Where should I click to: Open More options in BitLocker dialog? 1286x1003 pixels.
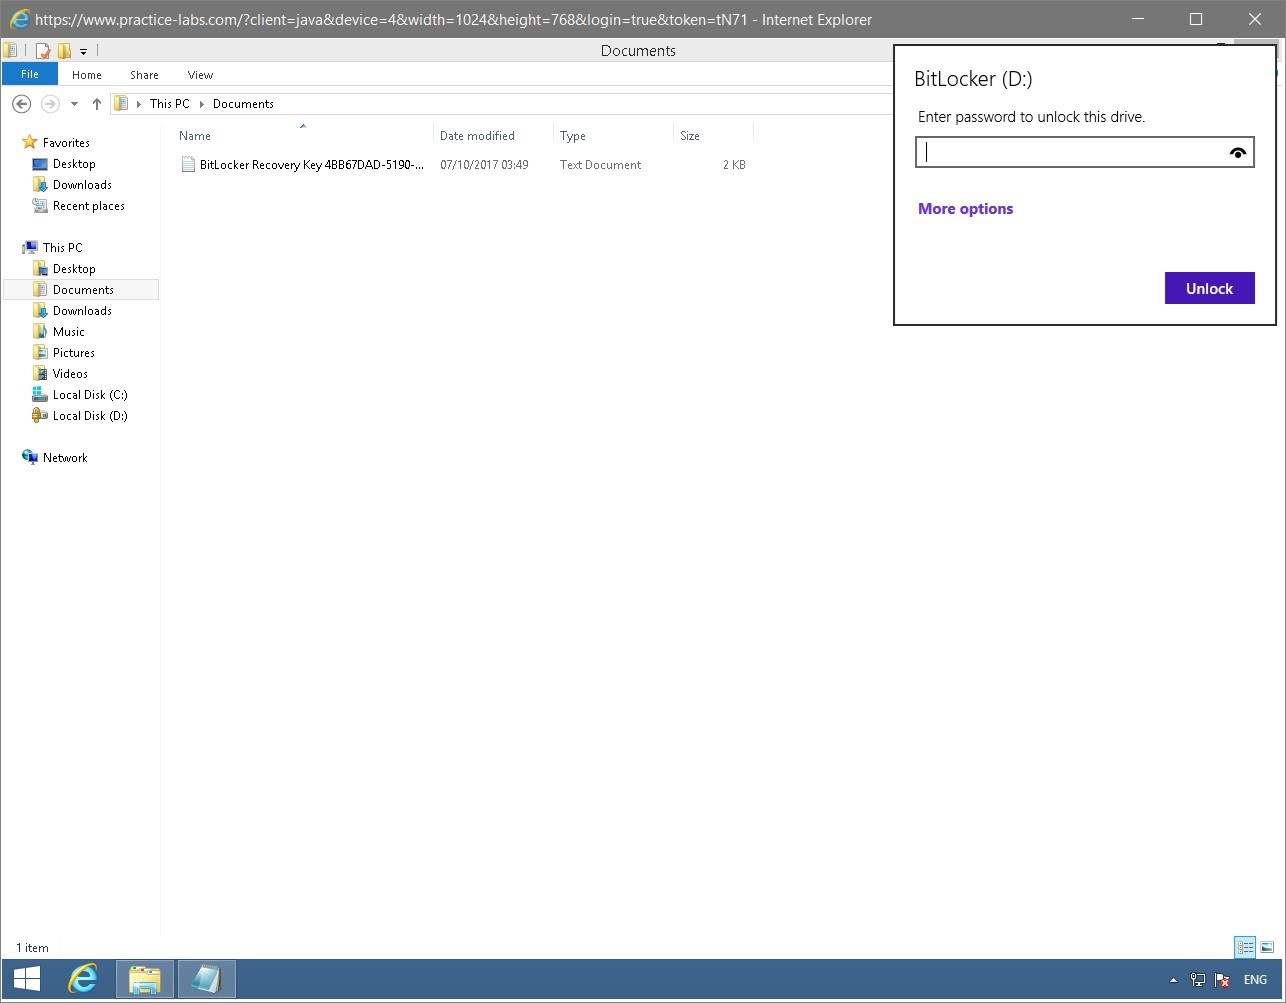965,208
